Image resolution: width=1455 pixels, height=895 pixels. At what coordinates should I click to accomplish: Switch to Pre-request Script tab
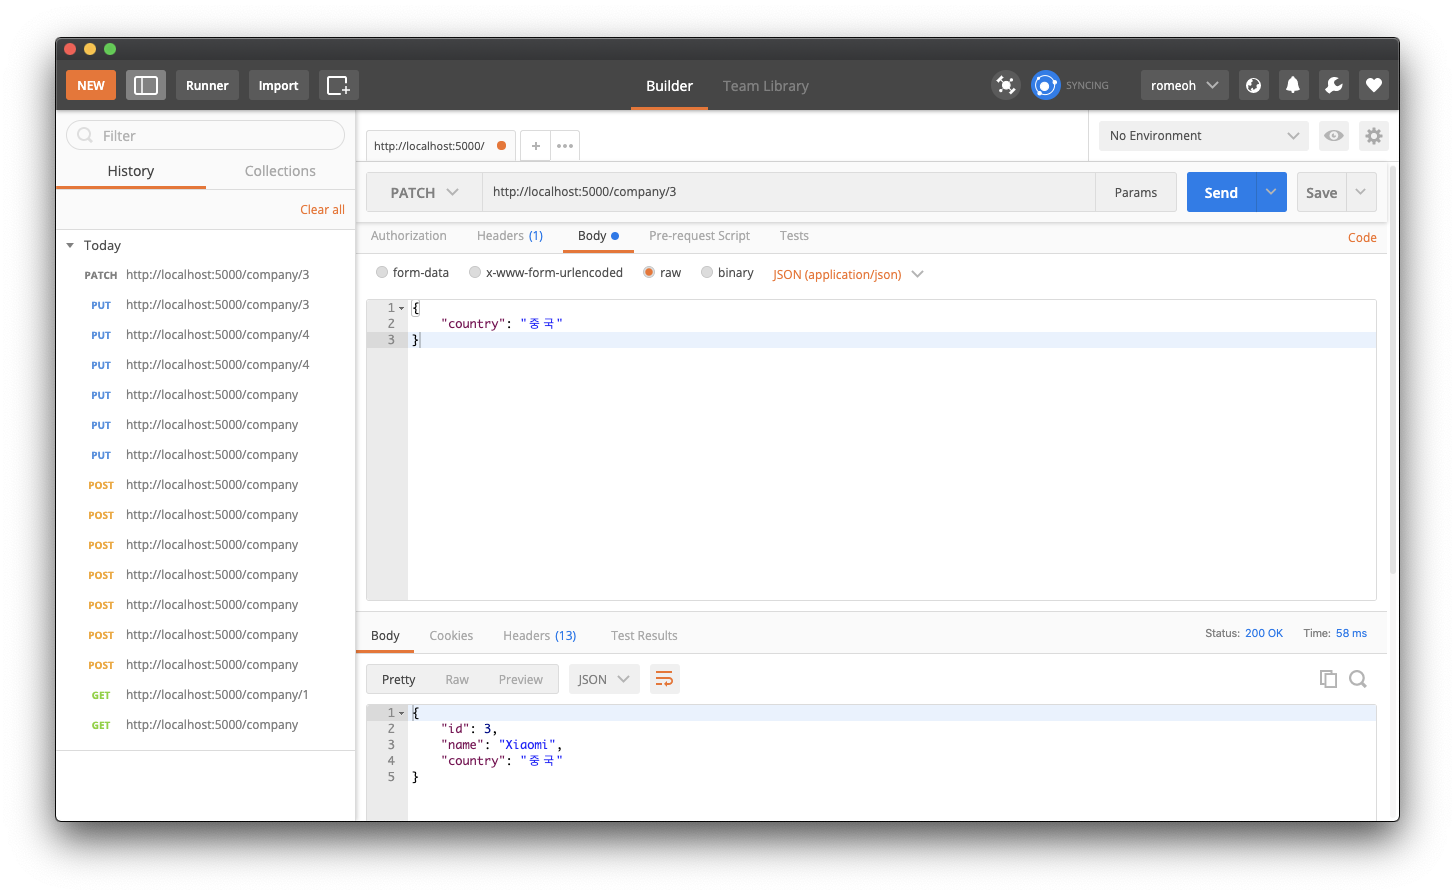click(x=699, y=236)
